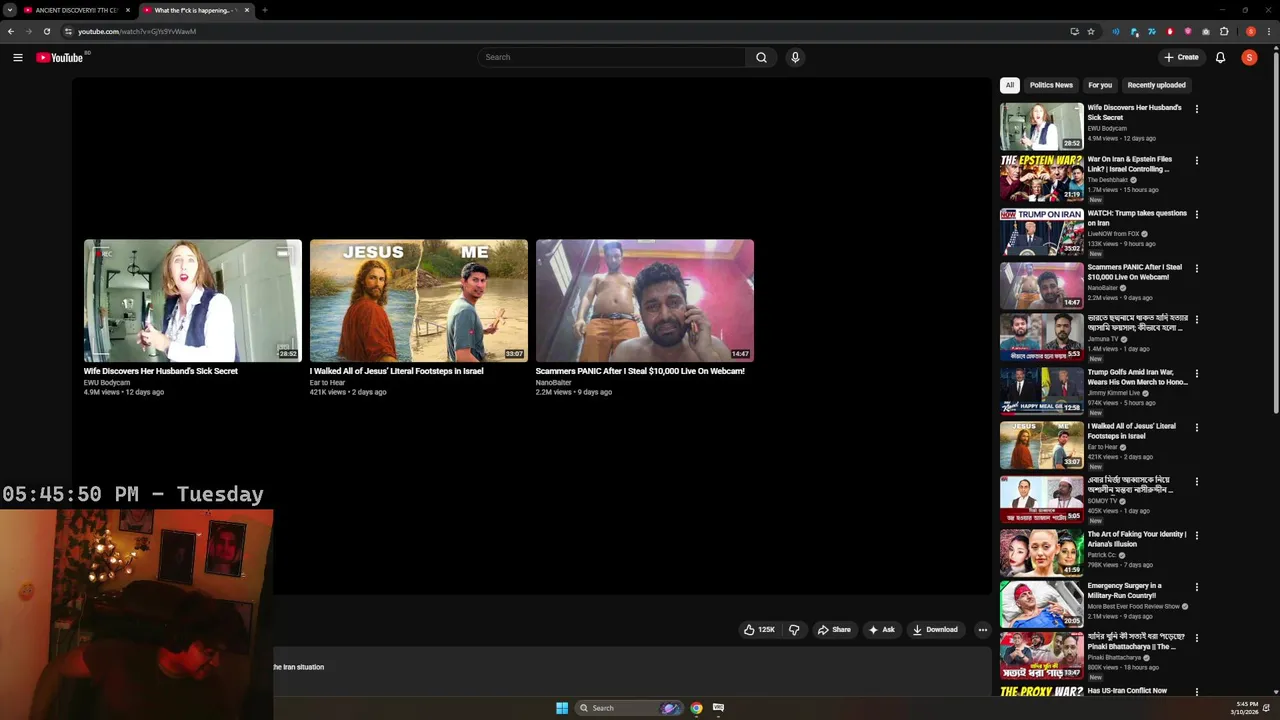This screenshot has height=720, width=1280.
Task: Open sidebar thumbnail THE EPSTEIN WAR?
Action: [1041, 179]
